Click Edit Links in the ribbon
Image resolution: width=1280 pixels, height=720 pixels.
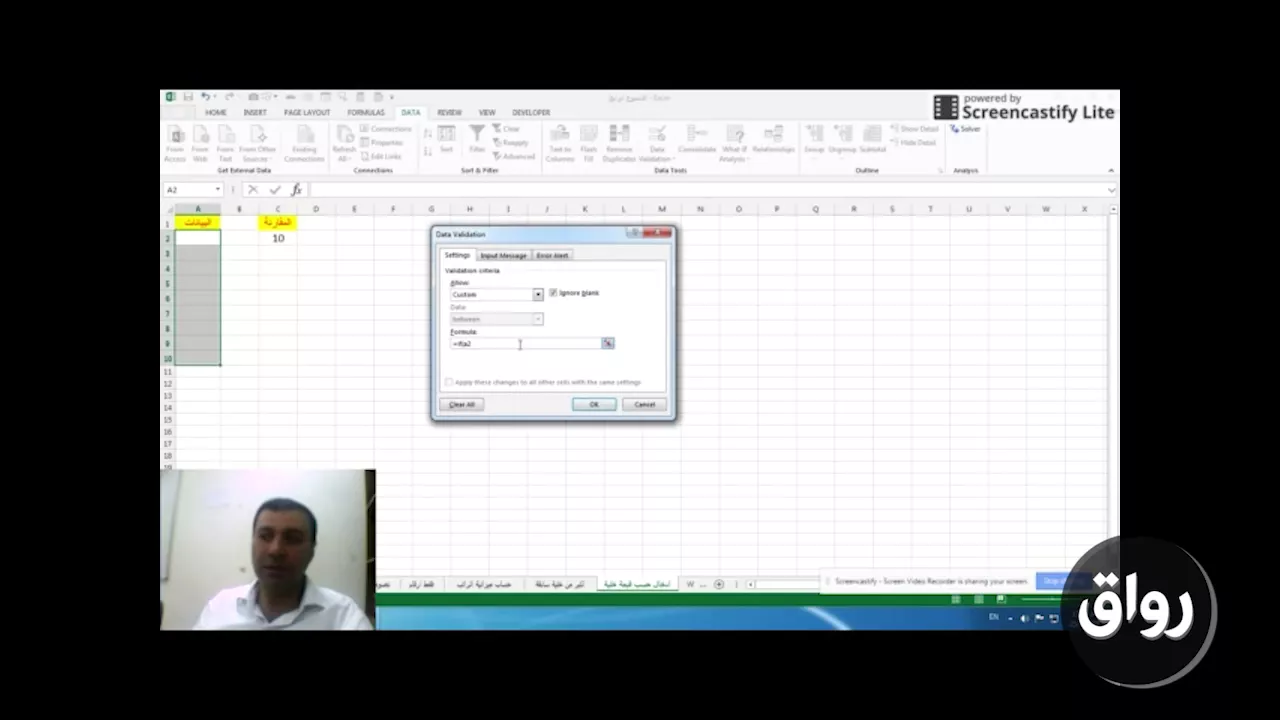pyautogui.click(x=381, y=156)
